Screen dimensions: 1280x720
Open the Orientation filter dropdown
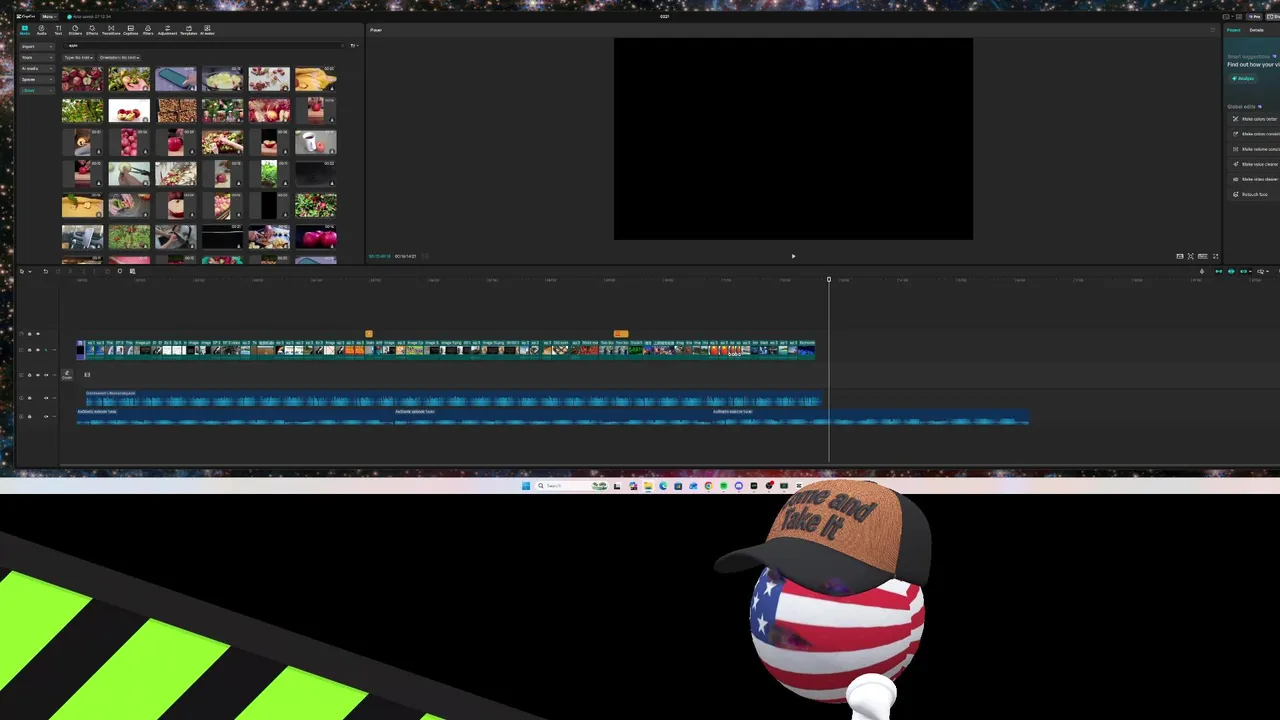pyautogui.click(x=119, y=58)
